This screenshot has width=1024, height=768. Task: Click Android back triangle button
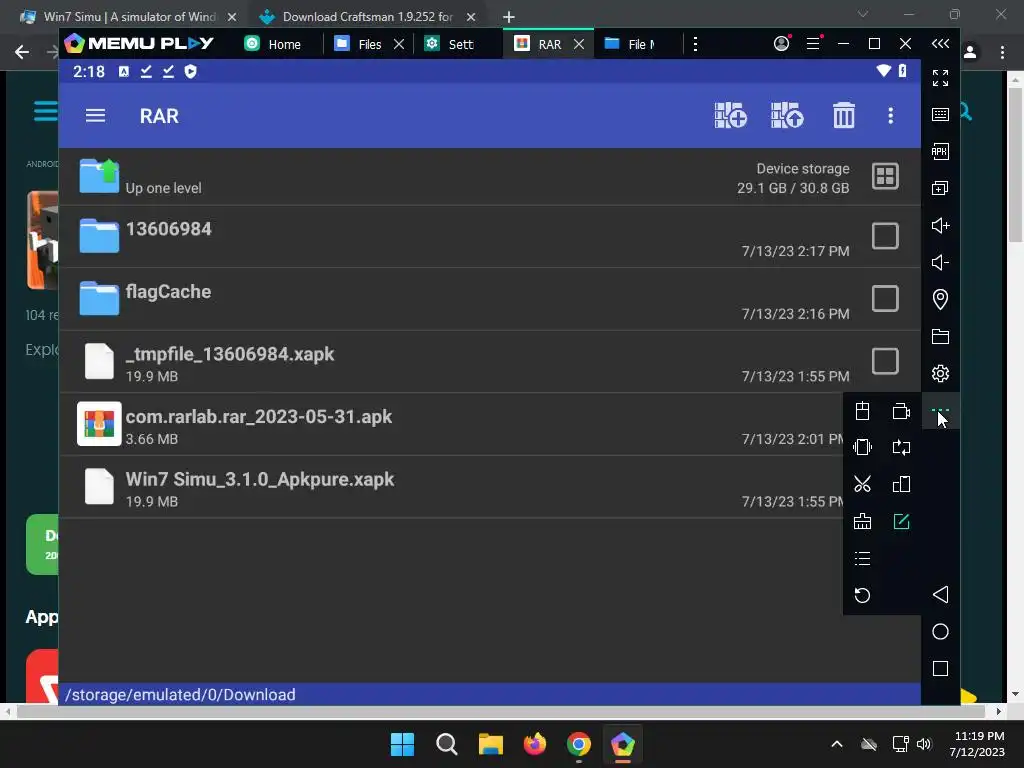940,594
